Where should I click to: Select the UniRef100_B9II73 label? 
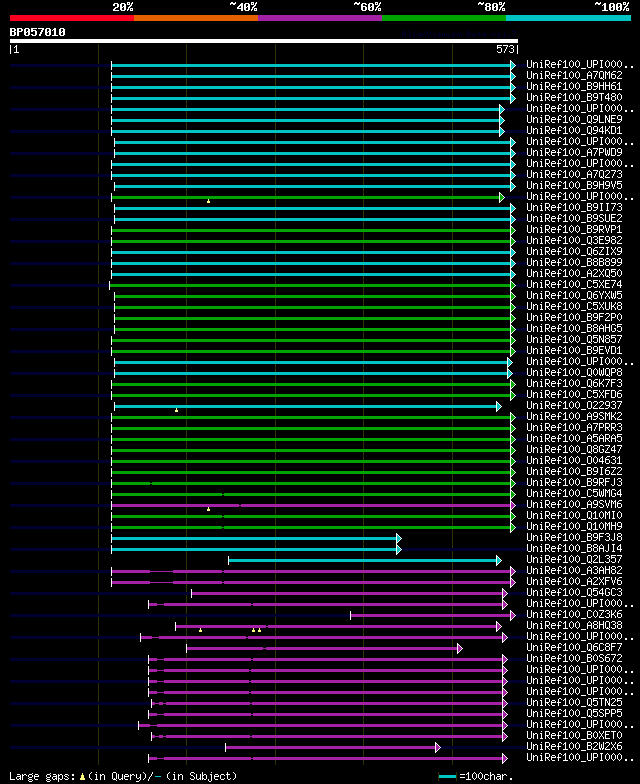click(574, 208)
